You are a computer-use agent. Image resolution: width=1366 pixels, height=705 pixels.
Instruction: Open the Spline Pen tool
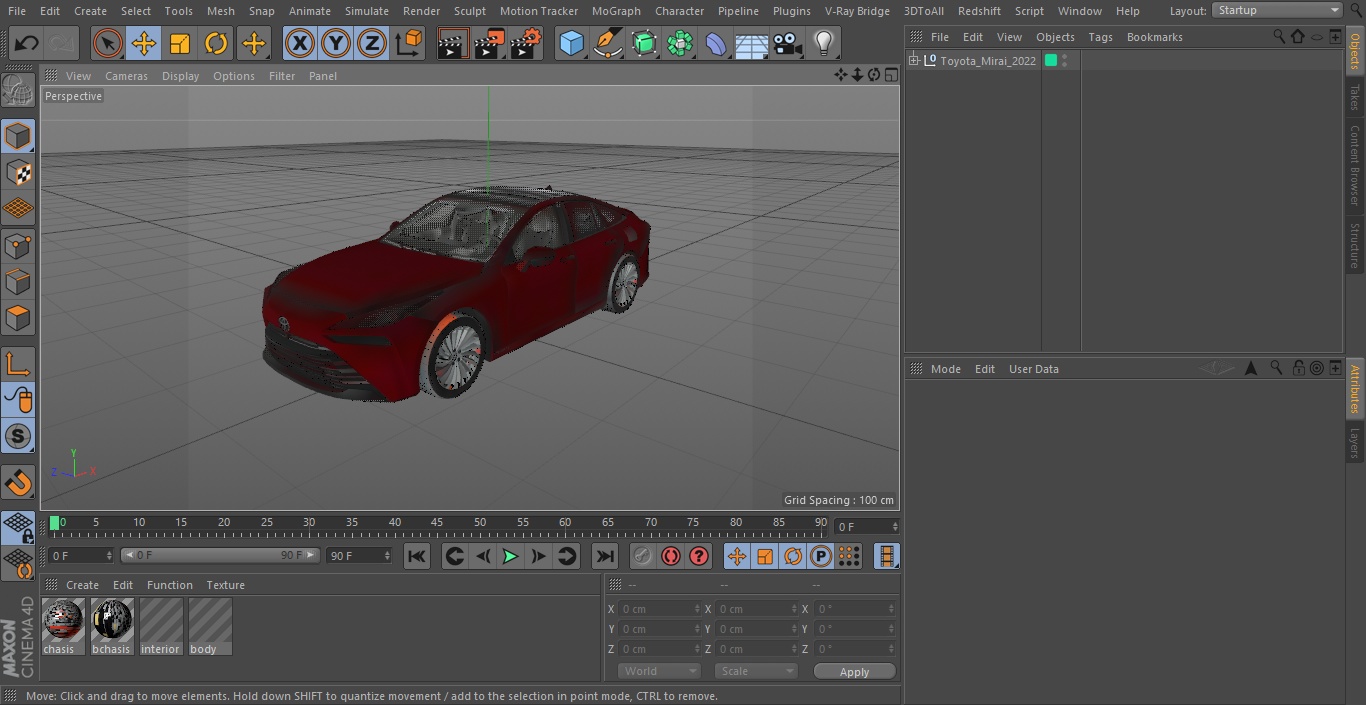pyautogui.click(x=607, y=43)
